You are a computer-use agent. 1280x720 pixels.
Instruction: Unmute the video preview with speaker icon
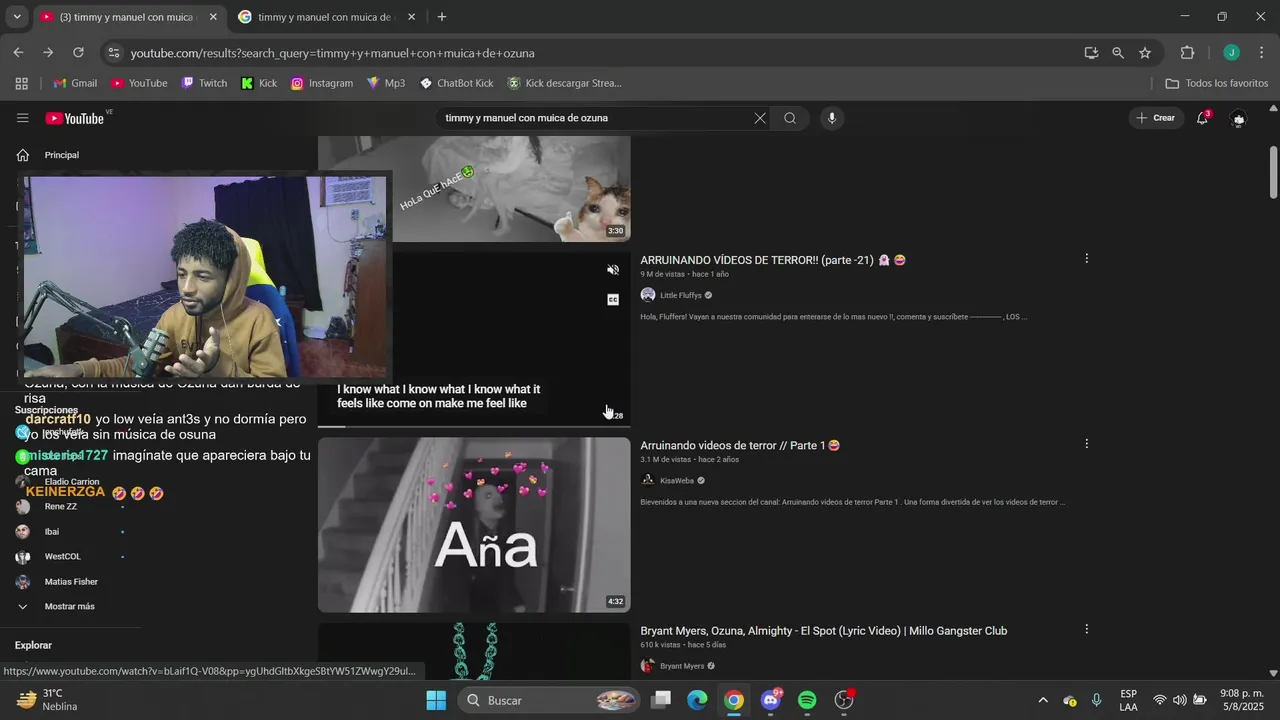613,270
